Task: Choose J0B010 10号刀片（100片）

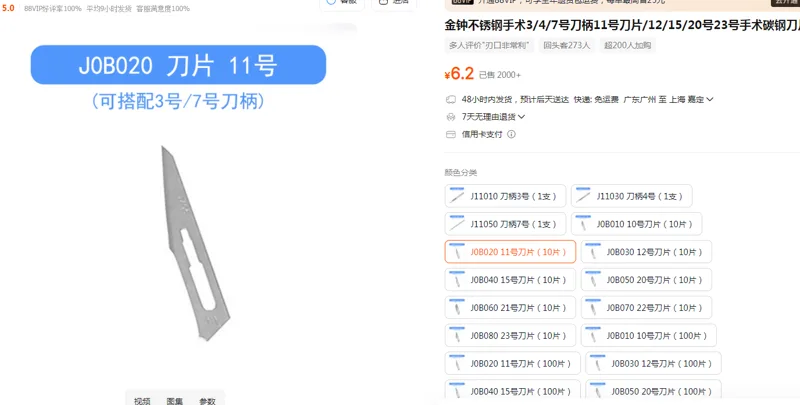Action: [x=648, y=336]
